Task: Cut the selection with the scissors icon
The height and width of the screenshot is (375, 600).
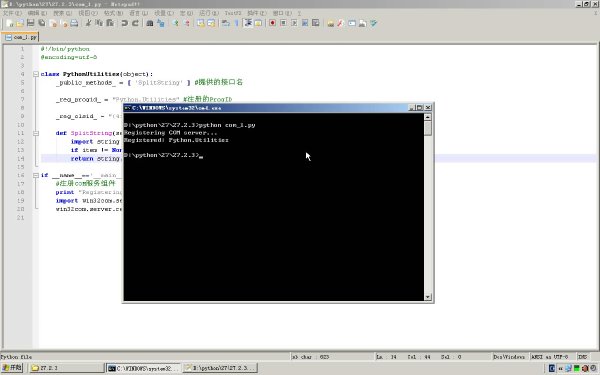Action: [88, 23]
